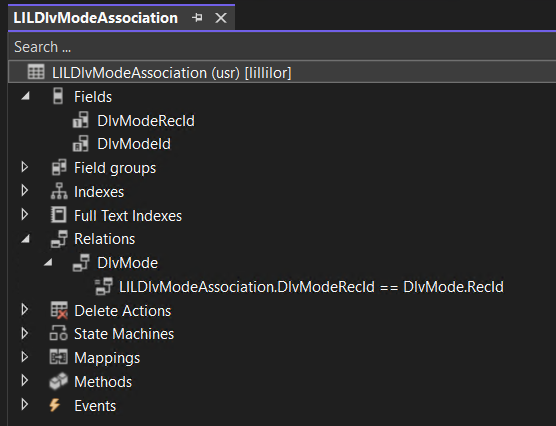Select the DlvMode relation label
Viewport: 556px width, 426px height.
127,263
